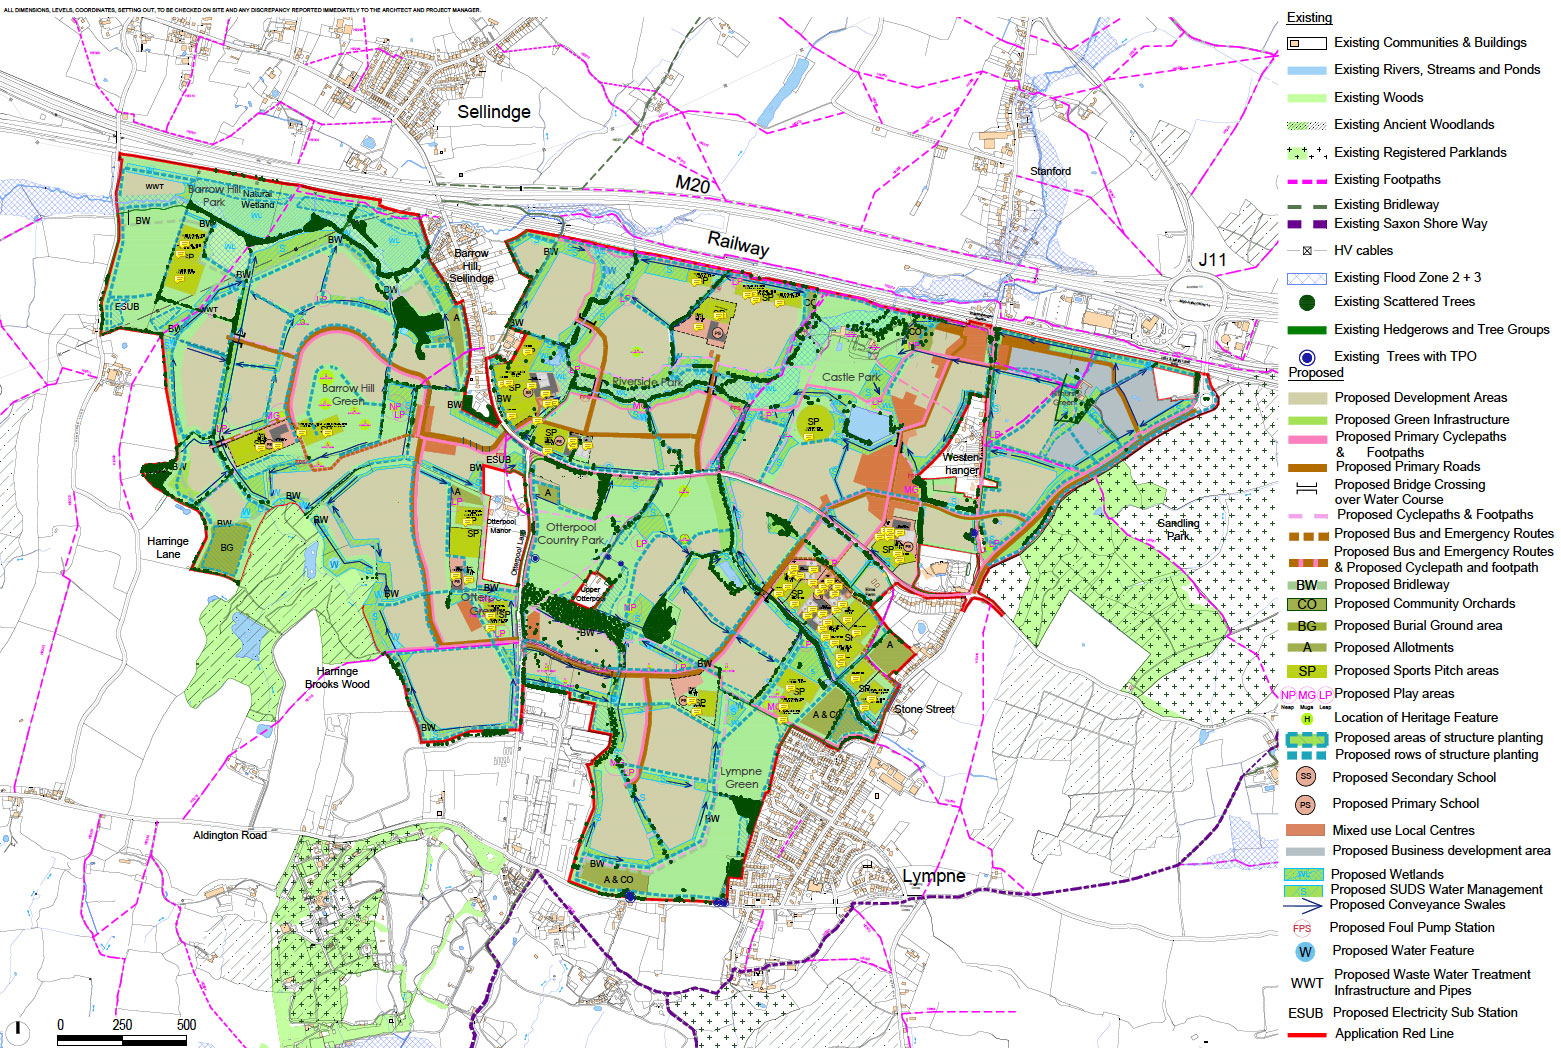The width and height of the screenshot is (1561, 1048).
Task: Click the HV cables legend symbol
Action: (x=1306, y=251)
